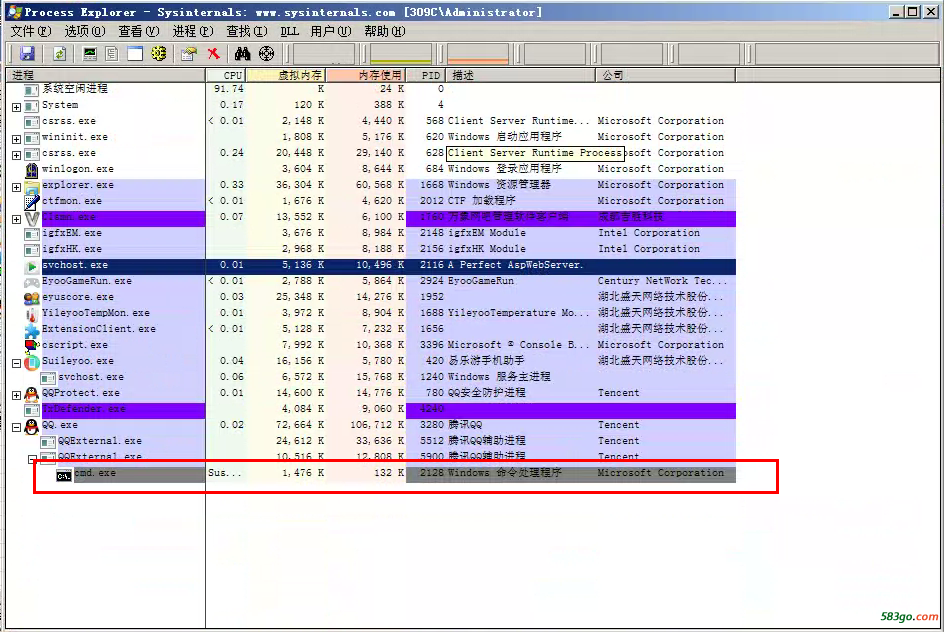Open the 查看(V) menu
944x632 pixels.
(138, 31)
